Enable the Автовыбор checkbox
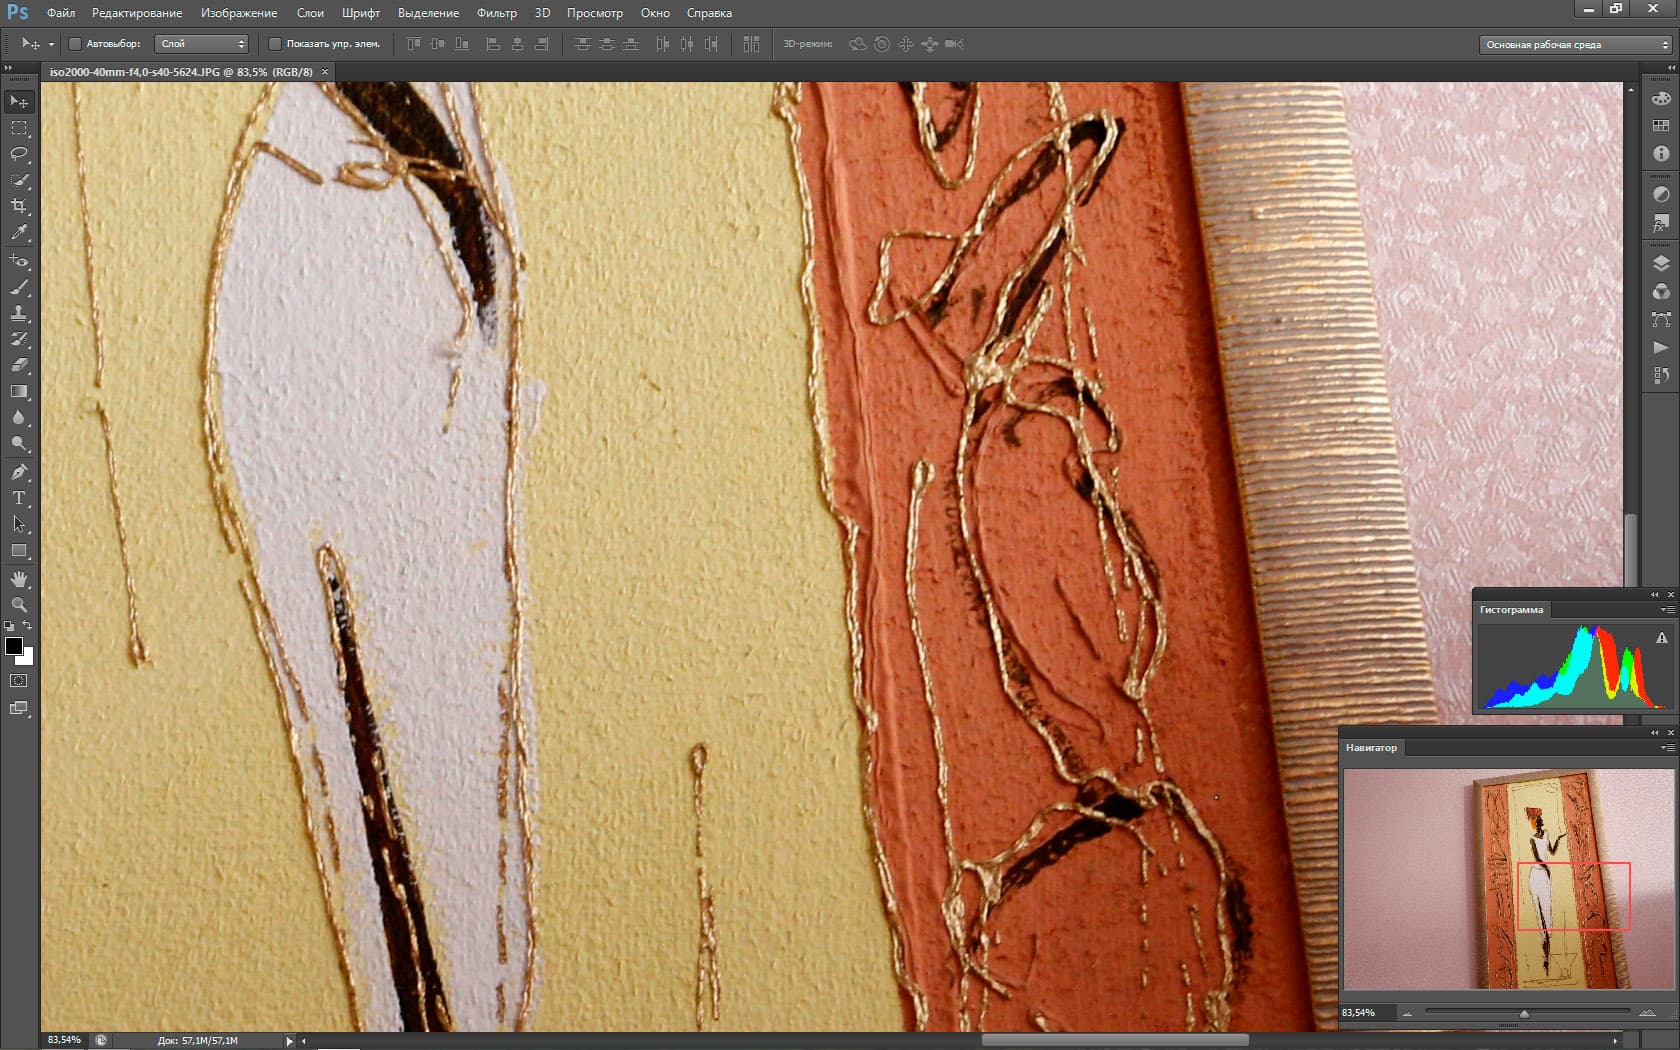Screen dimensions: 1680x1050 (75, 44)
